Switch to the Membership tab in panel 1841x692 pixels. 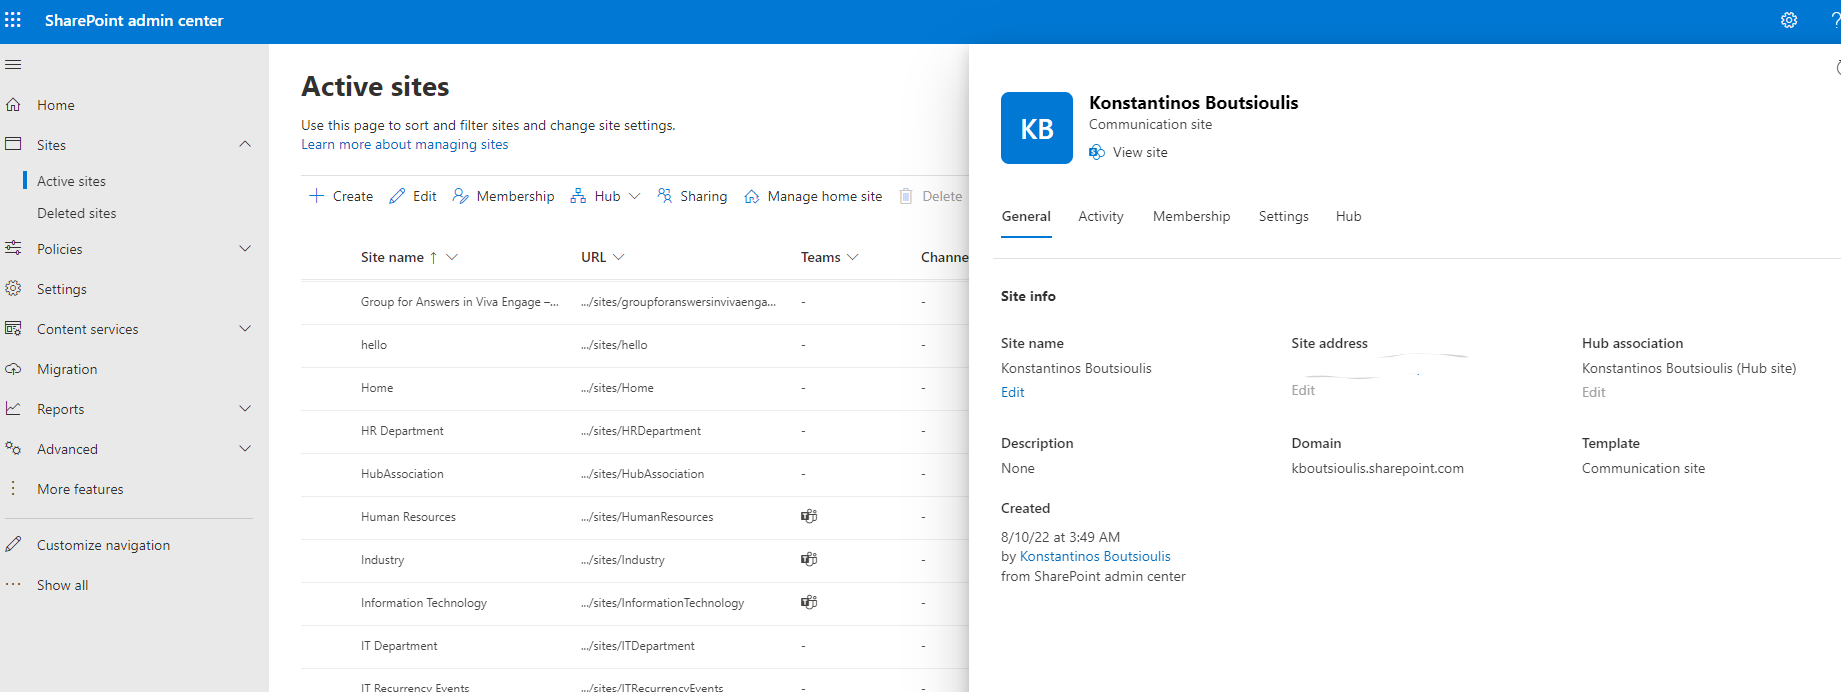pos(1191,216)
